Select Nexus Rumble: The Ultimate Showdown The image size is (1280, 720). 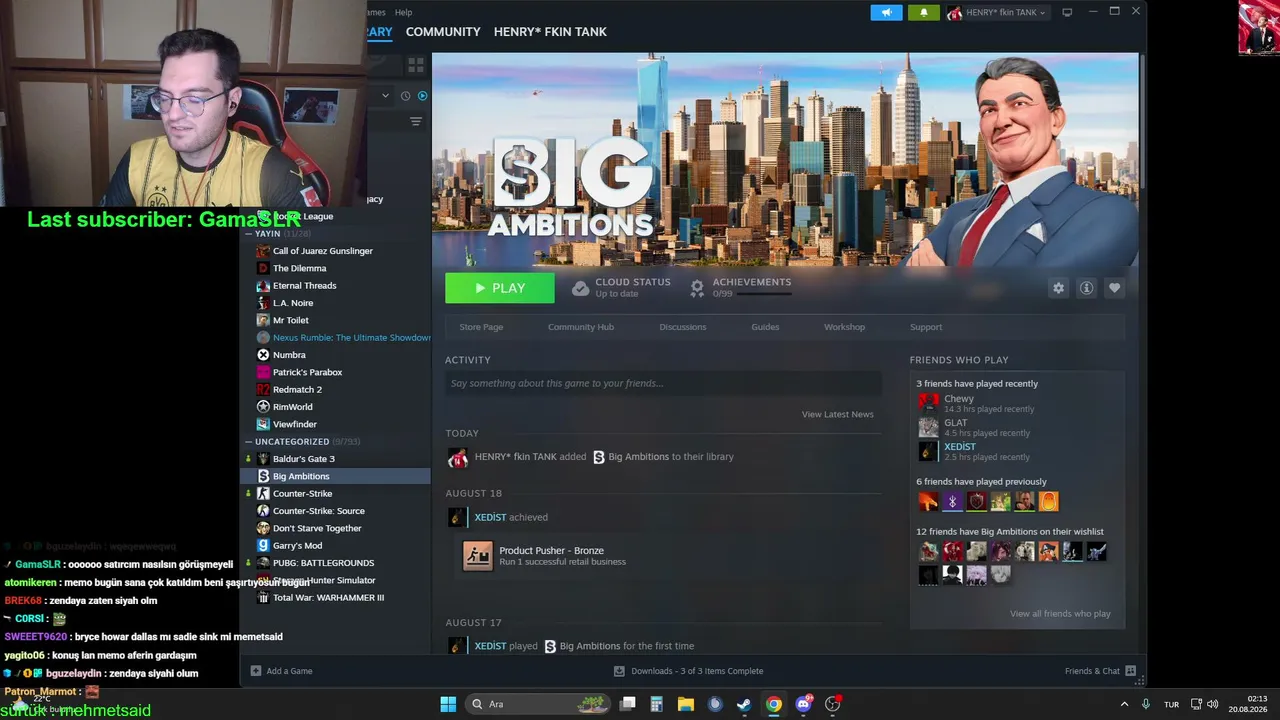352,338
